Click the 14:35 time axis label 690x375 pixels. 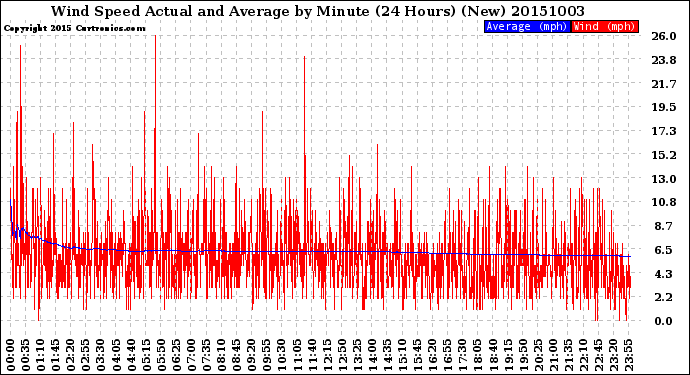coord(387,355)
